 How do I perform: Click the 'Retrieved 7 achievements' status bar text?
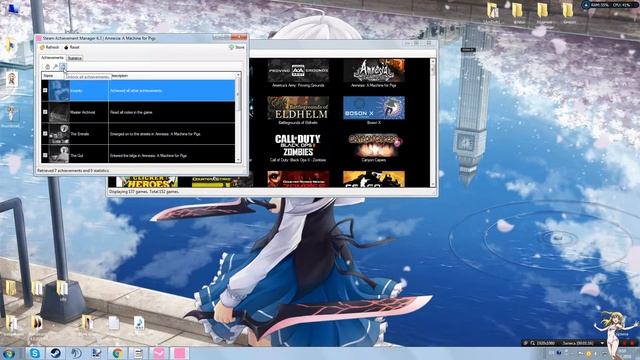point(73,171)
